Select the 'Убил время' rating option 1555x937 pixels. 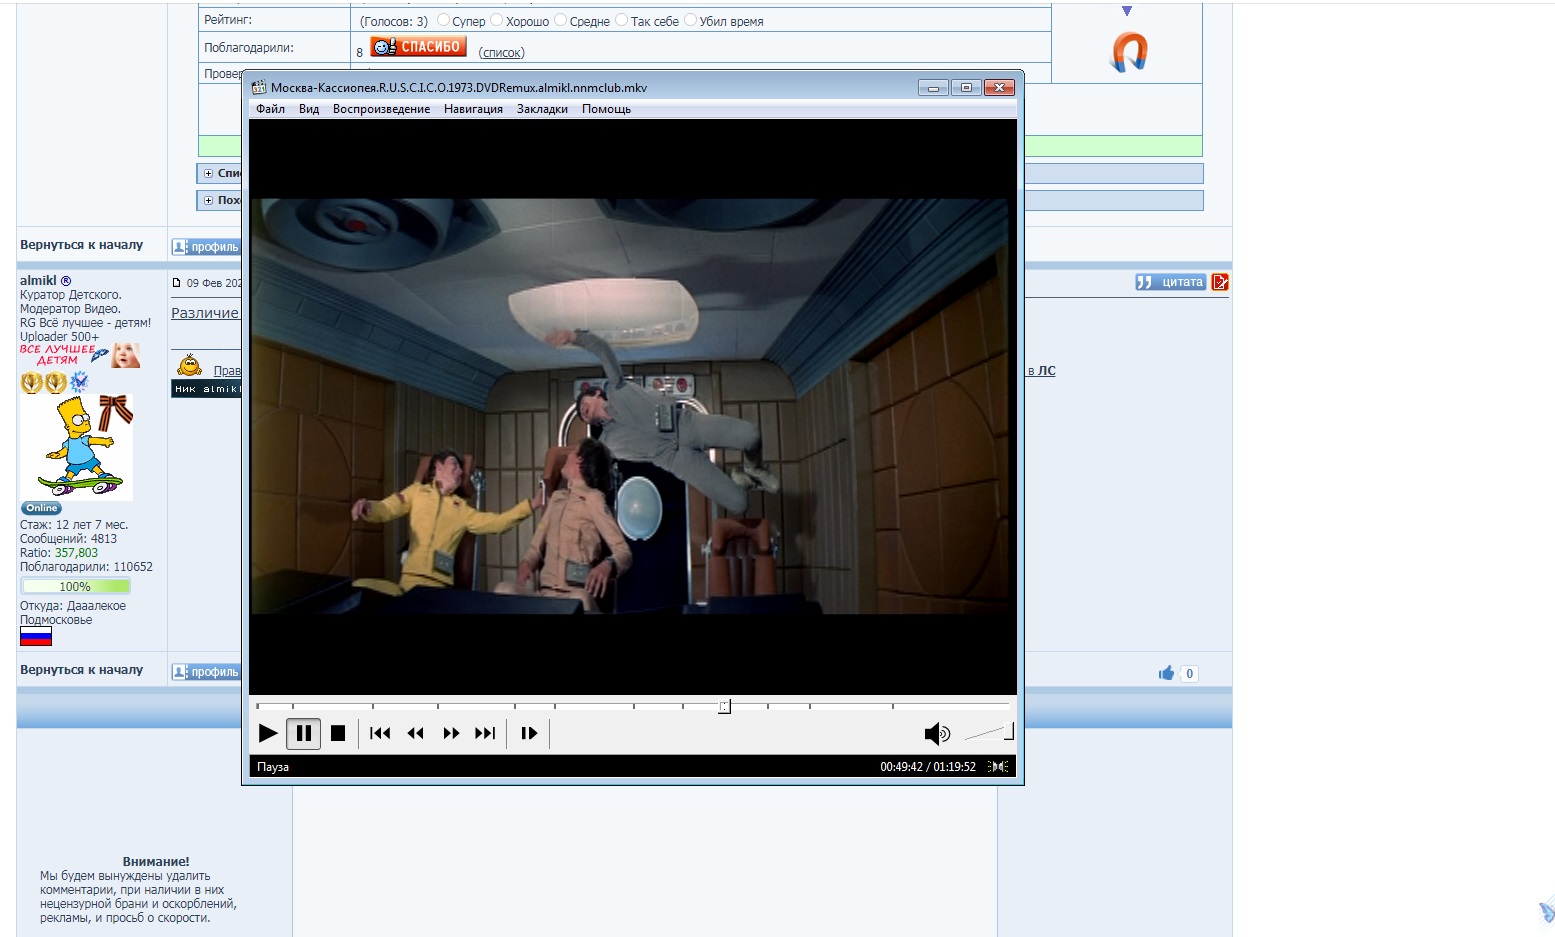(x=691, y=20)
